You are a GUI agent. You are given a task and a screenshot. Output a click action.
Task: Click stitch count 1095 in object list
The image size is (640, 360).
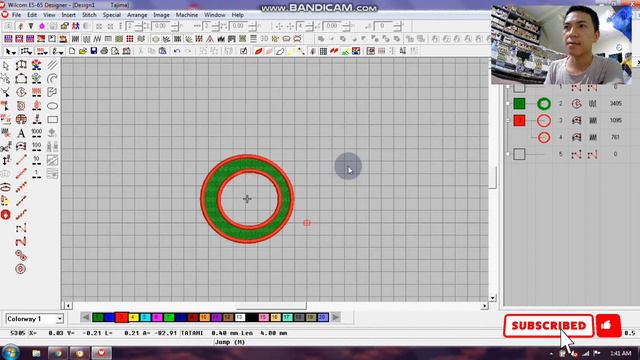616,120
